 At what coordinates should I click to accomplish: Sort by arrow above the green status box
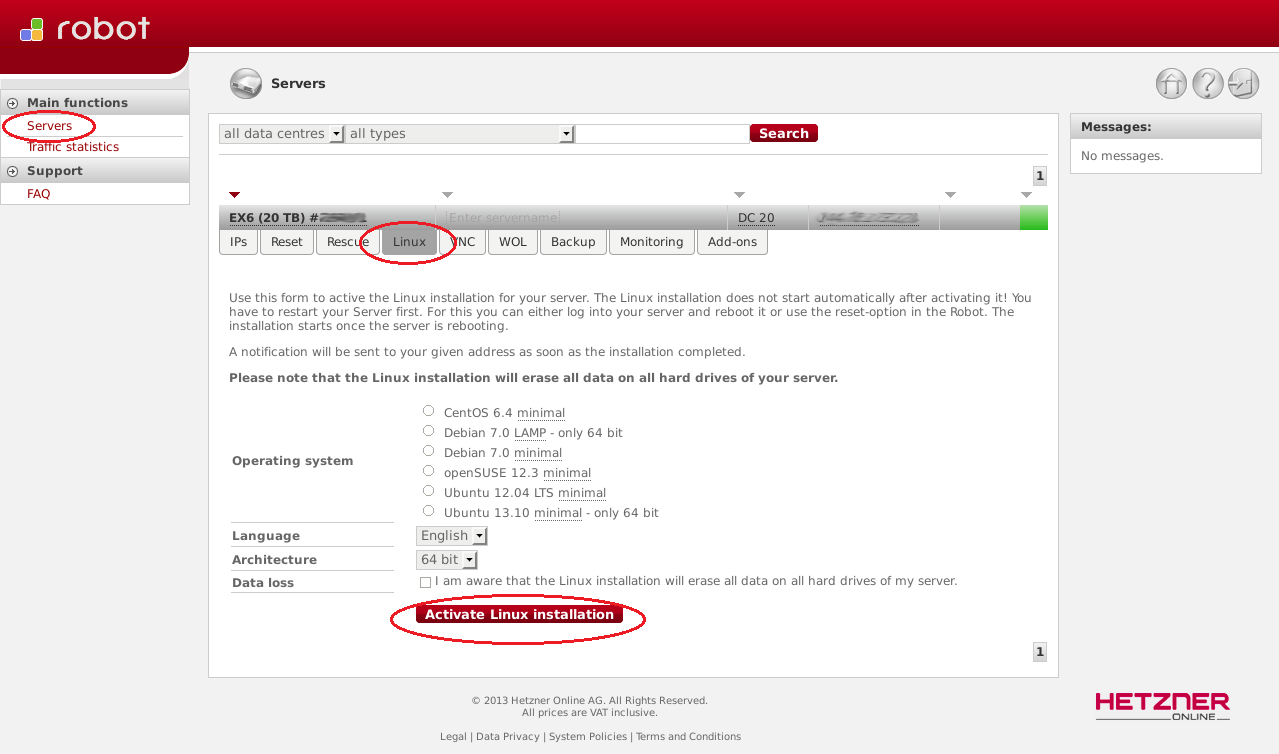[x=1026, y=194]
